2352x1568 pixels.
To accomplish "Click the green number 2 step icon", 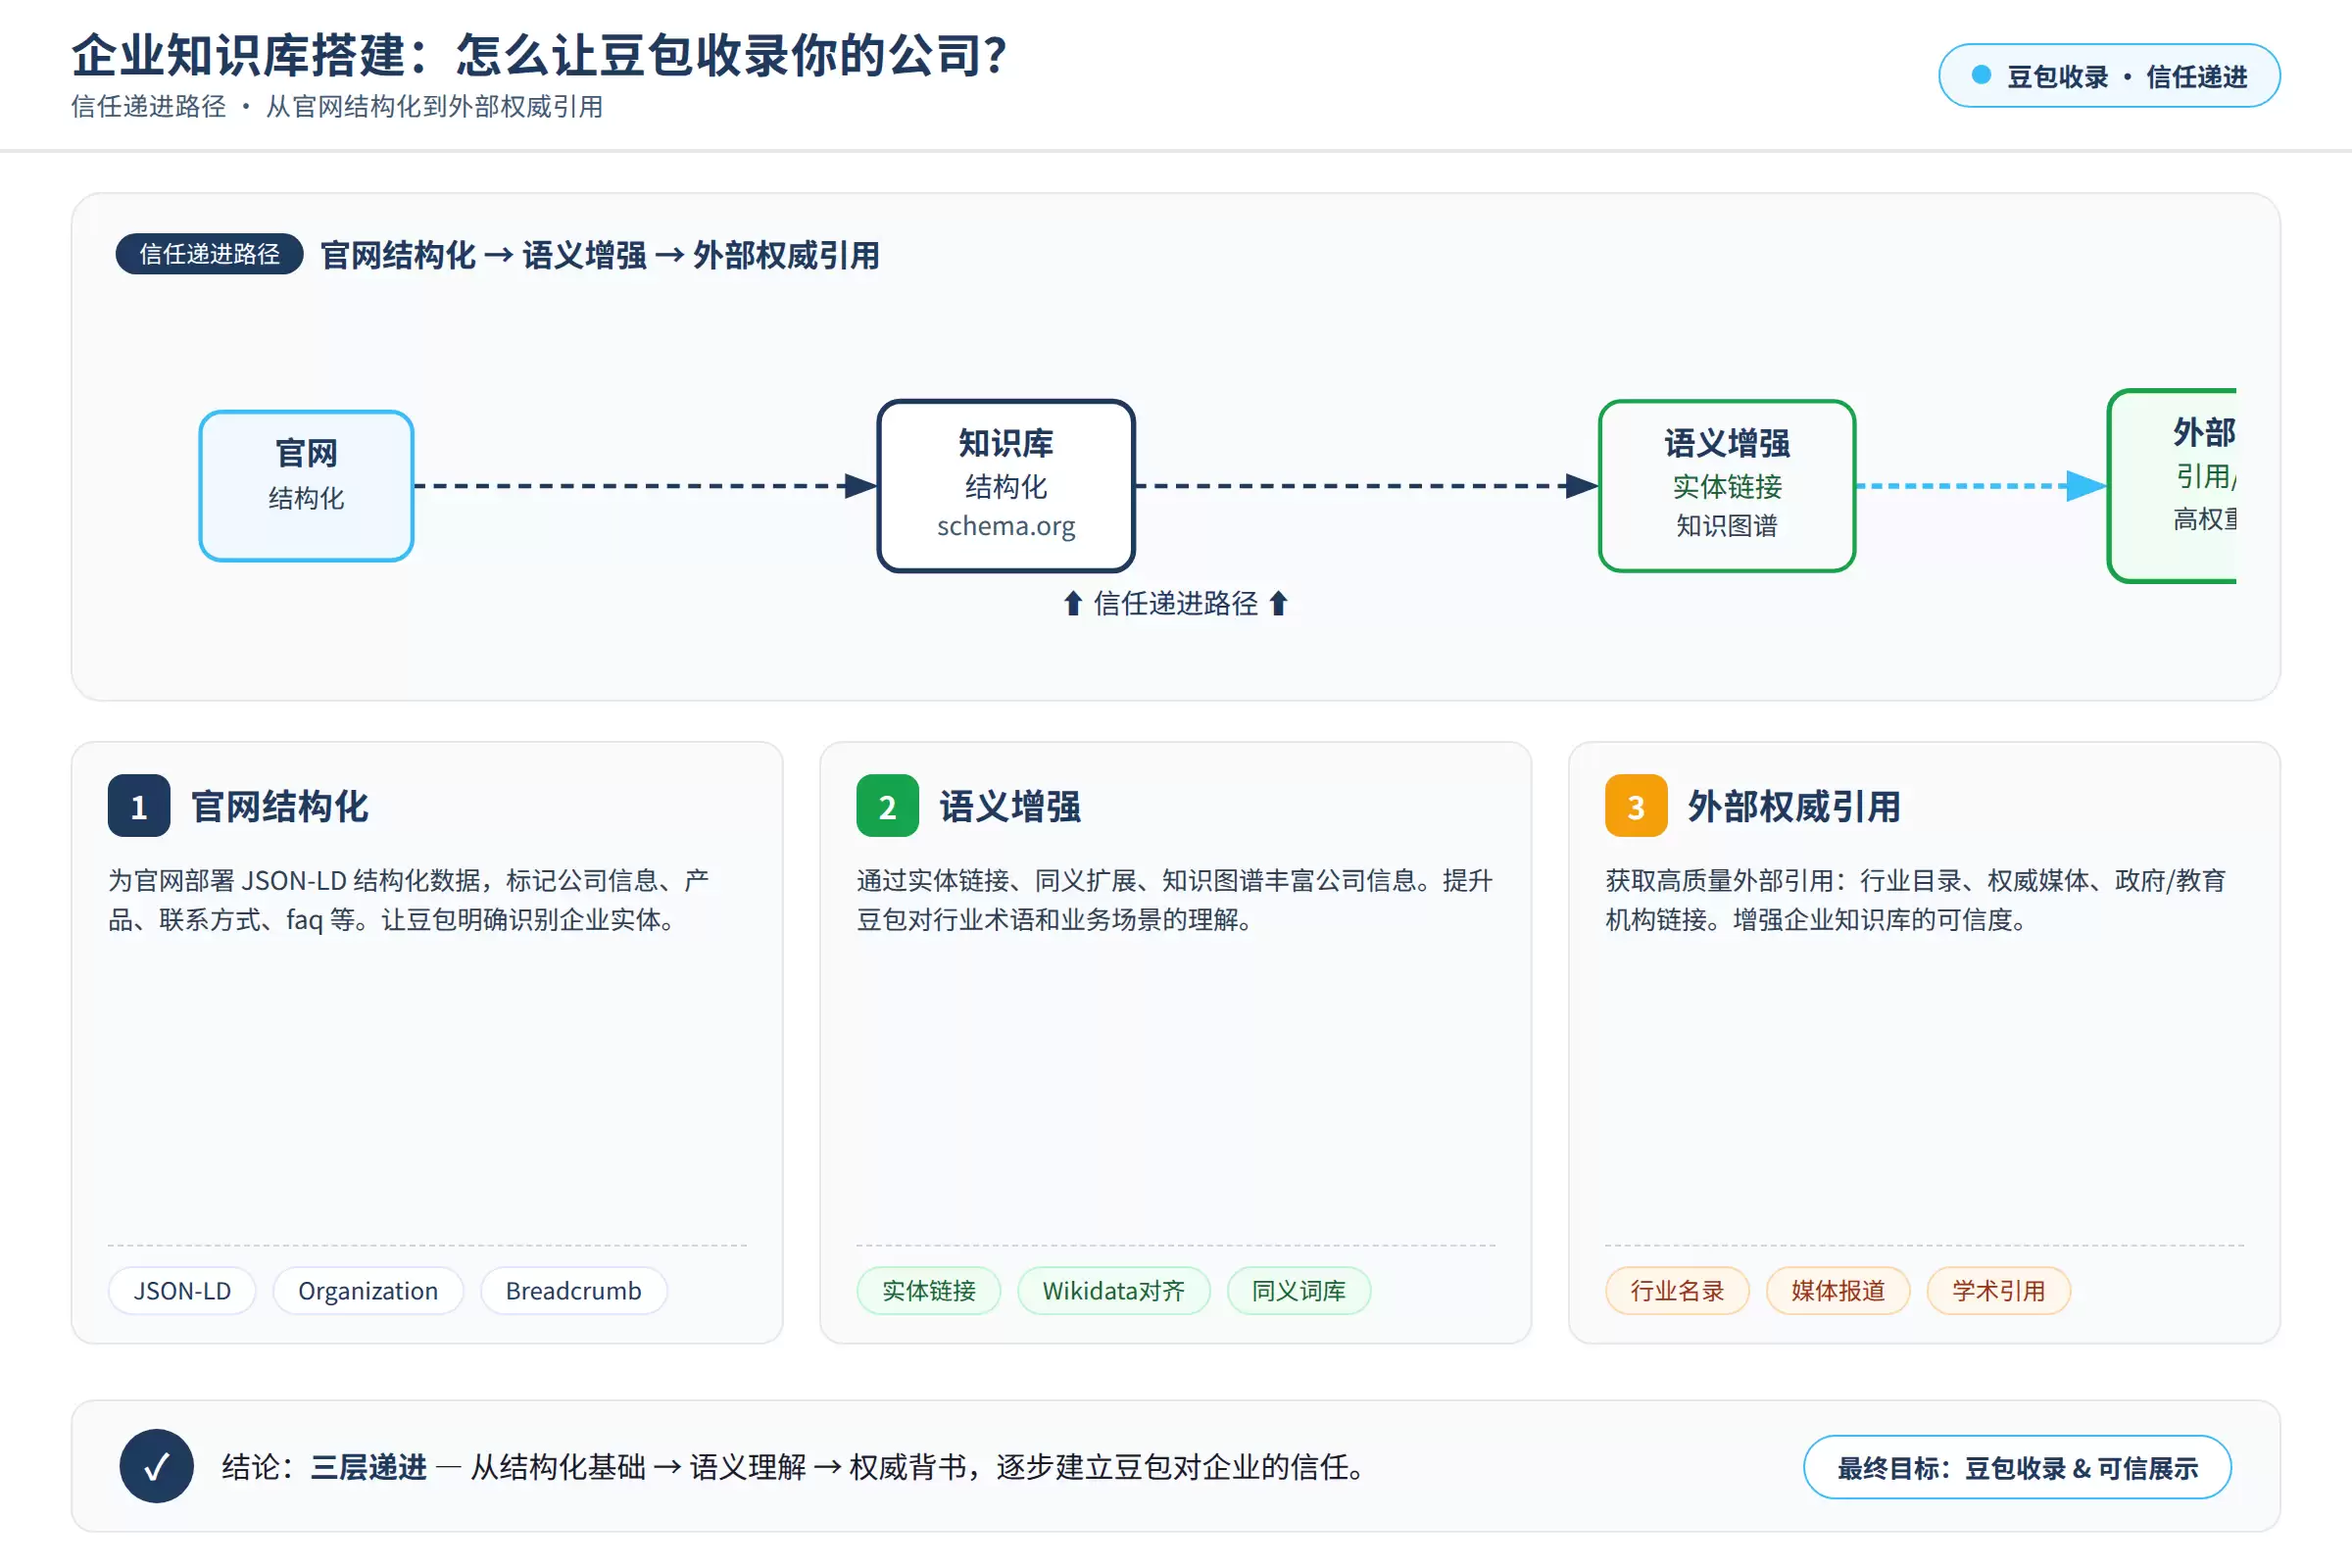I will [887, 806].
